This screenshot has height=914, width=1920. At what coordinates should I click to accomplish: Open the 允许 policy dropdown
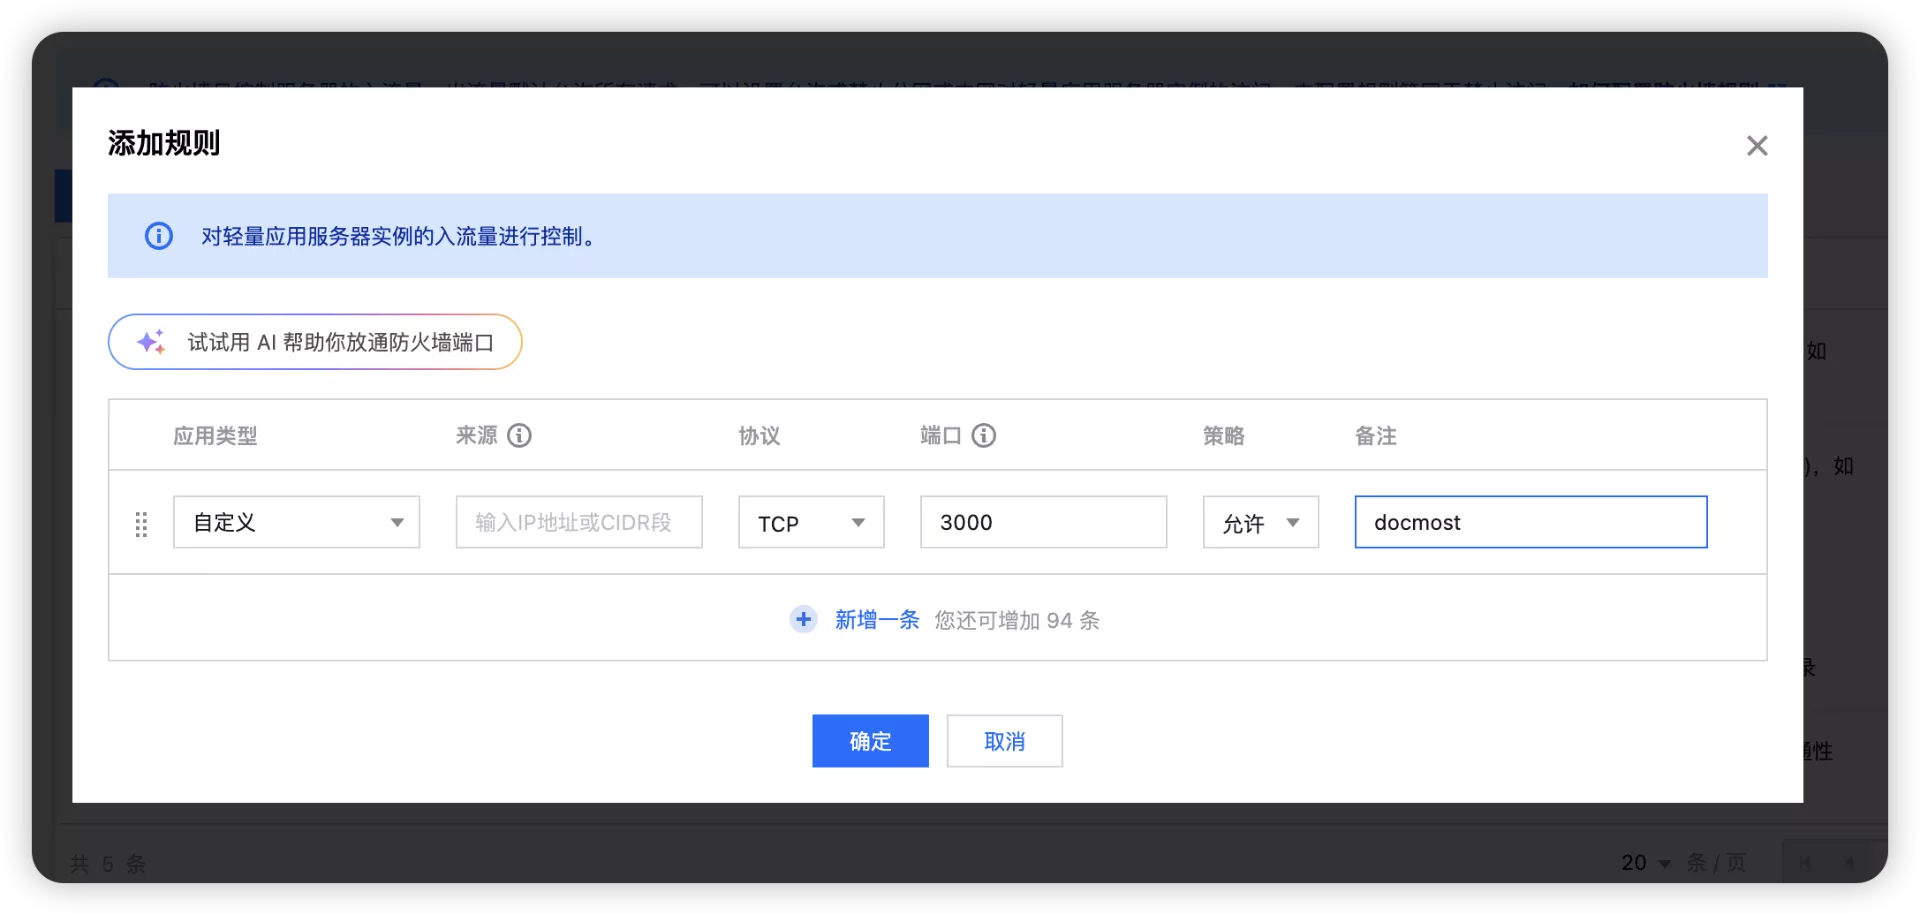click(1260, 522)
